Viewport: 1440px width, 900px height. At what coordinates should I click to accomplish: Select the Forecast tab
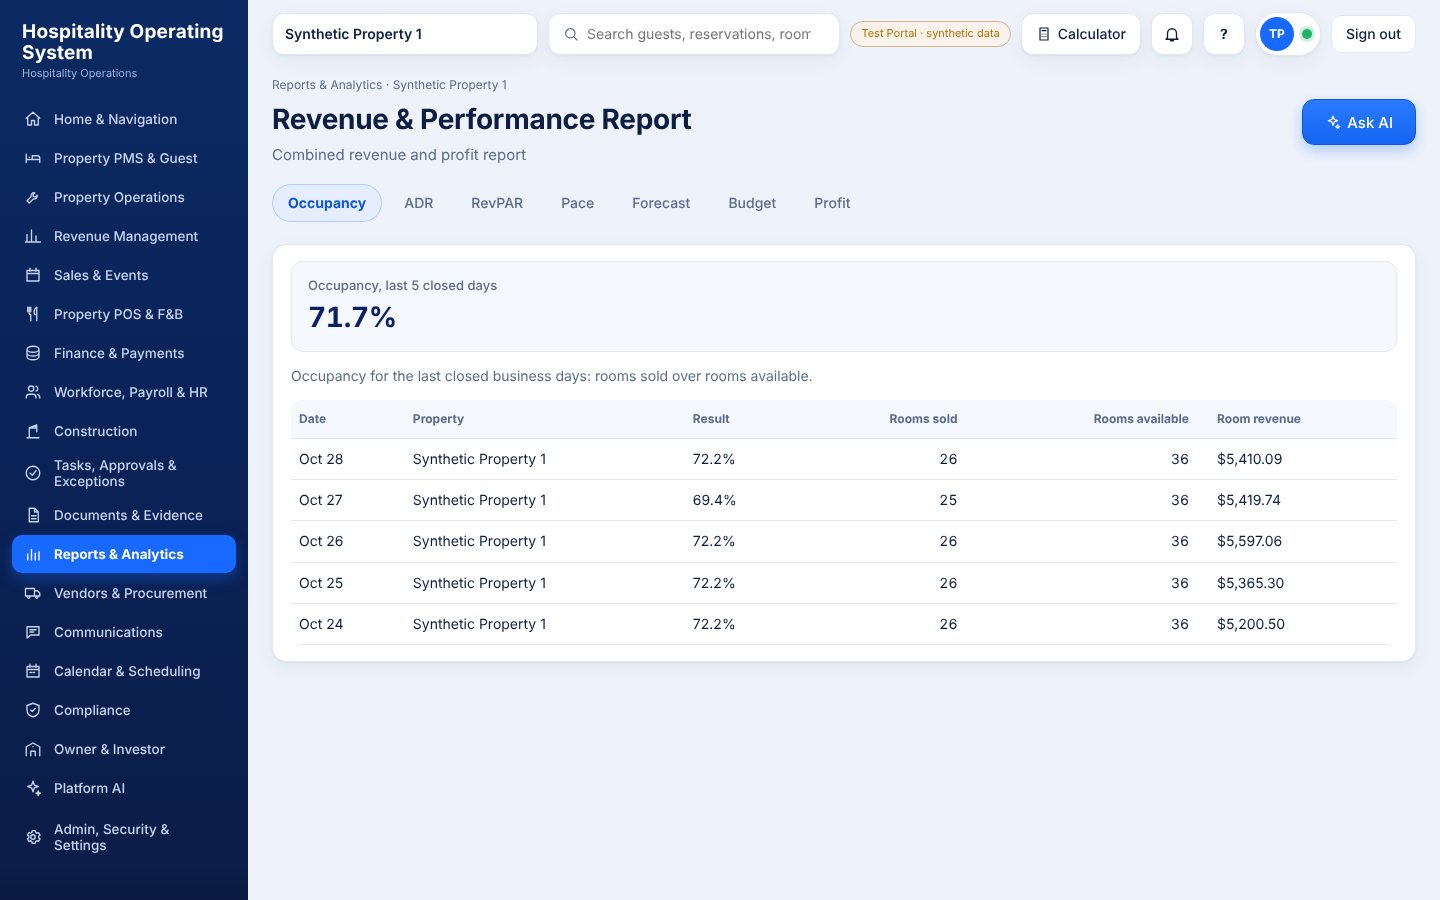661,203
